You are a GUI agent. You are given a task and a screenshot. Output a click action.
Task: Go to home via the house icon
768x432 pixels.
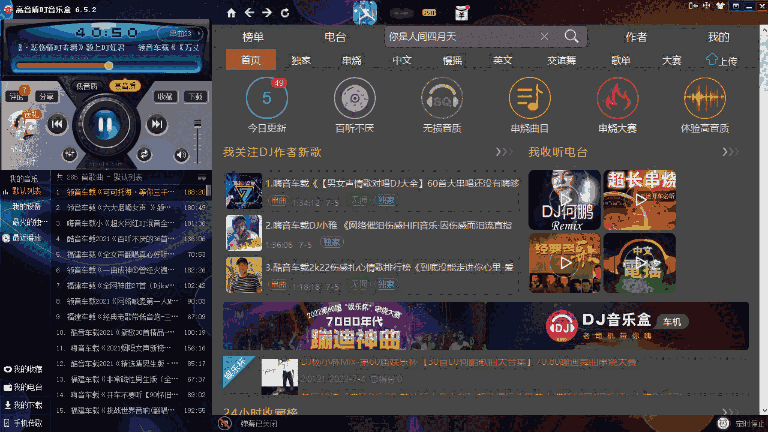tap(231, 13)
